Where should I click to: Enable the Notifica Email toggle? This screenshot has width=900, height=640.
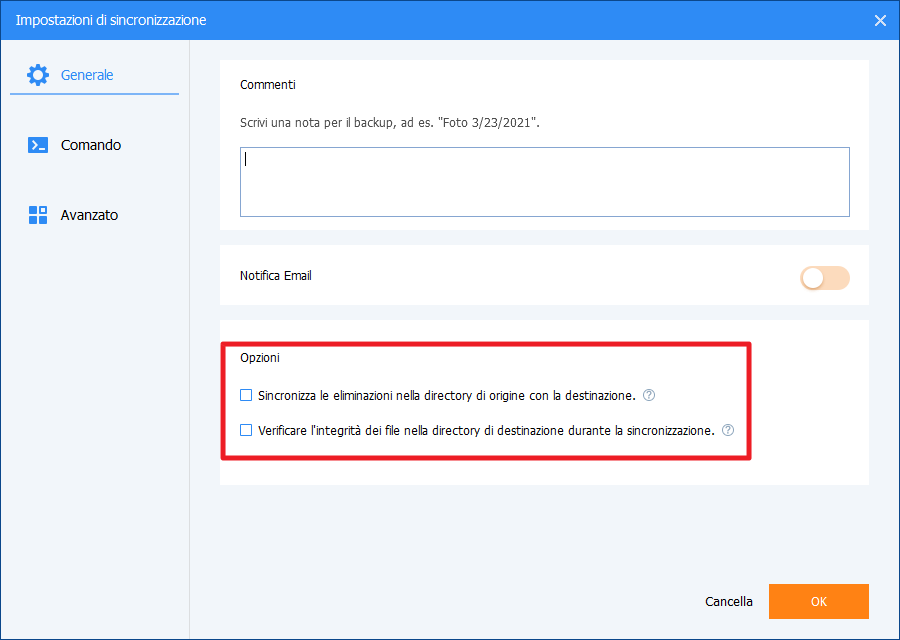[825, 278]
